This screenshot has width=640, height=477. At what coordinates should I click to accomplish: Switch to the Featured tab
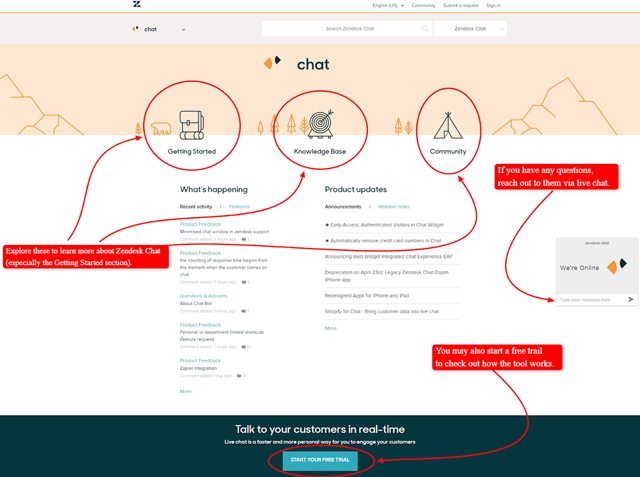click(239, 207)
